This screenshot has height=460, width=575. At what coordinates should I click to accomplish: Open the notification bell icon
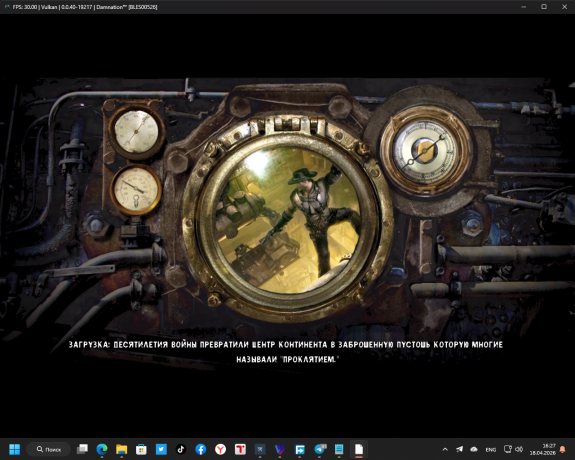coord(563,449)
